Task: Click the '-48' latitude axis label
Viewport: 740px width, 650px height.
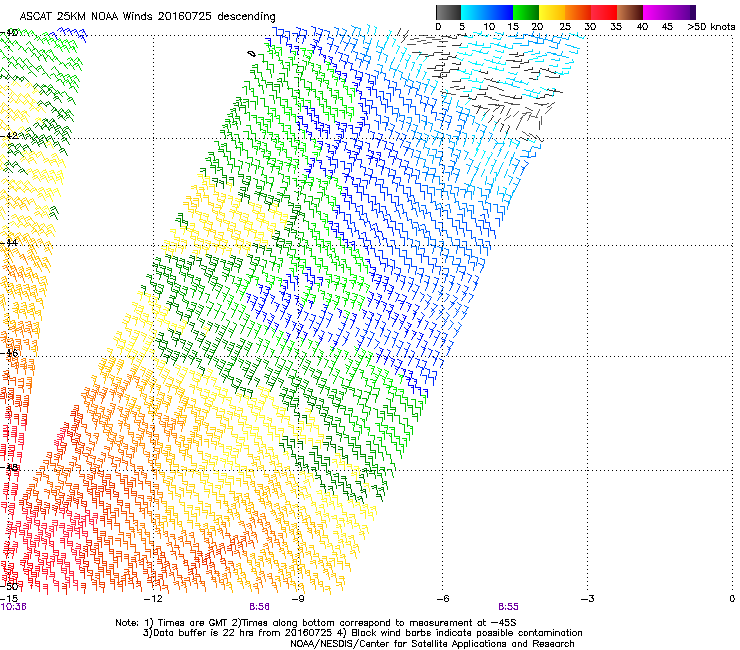Action: [x=9, y=467]
